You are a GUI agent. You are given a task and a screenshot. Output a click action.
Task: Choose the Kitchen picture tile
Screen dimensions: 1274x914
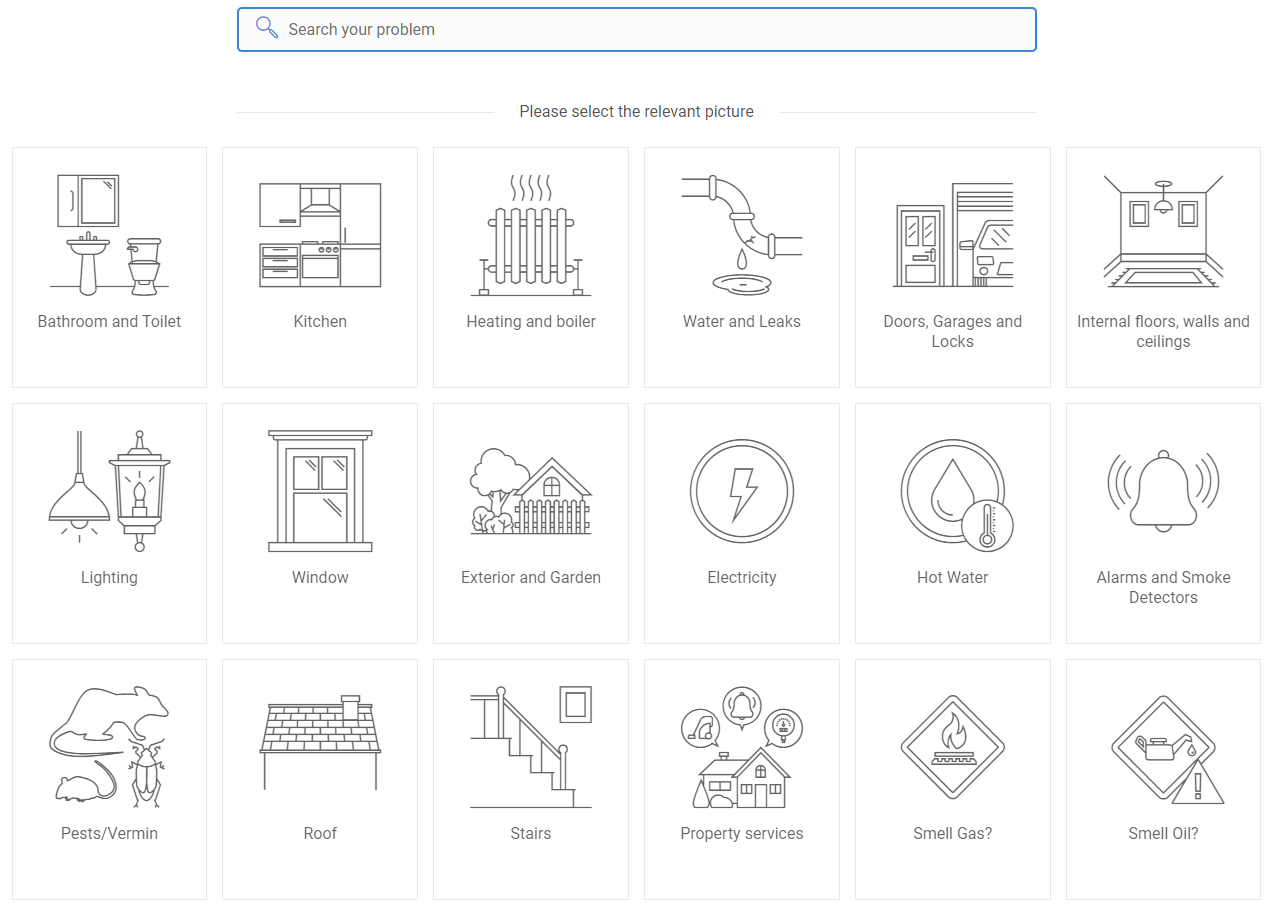320,267
